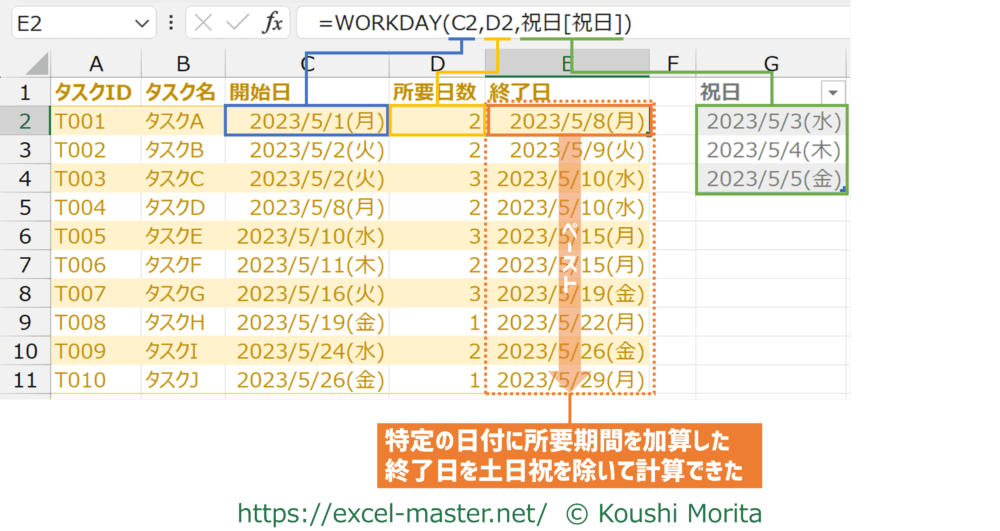The width and height of the screenshot is (1000, 531).
Task: Select row 2 header
Action: tap(25, 122)
